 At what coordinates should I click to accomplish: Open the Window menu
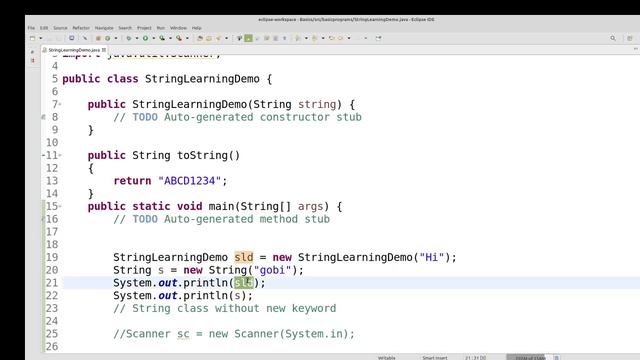coord(178,28)
